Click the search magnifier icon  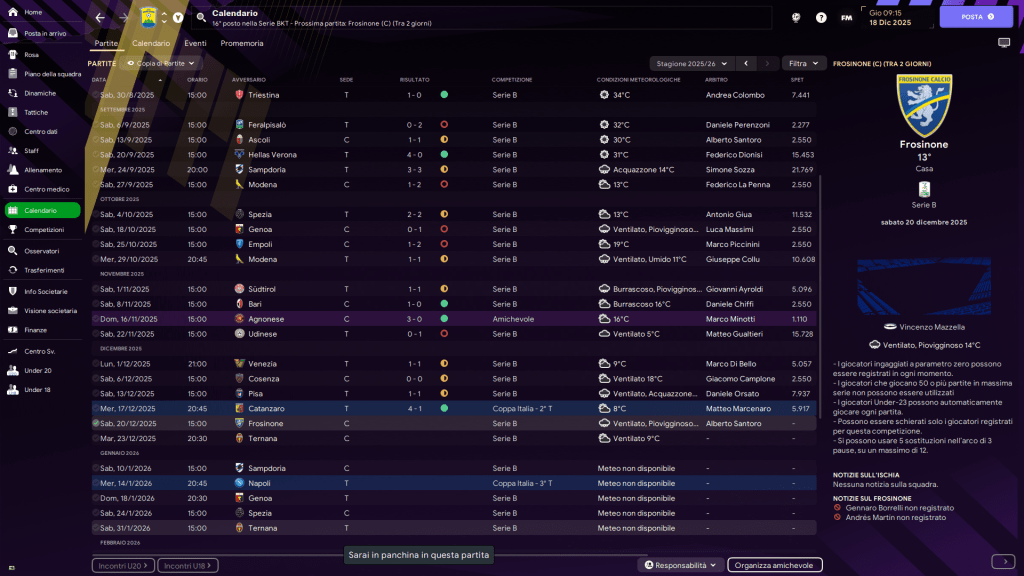coord(201,18)
